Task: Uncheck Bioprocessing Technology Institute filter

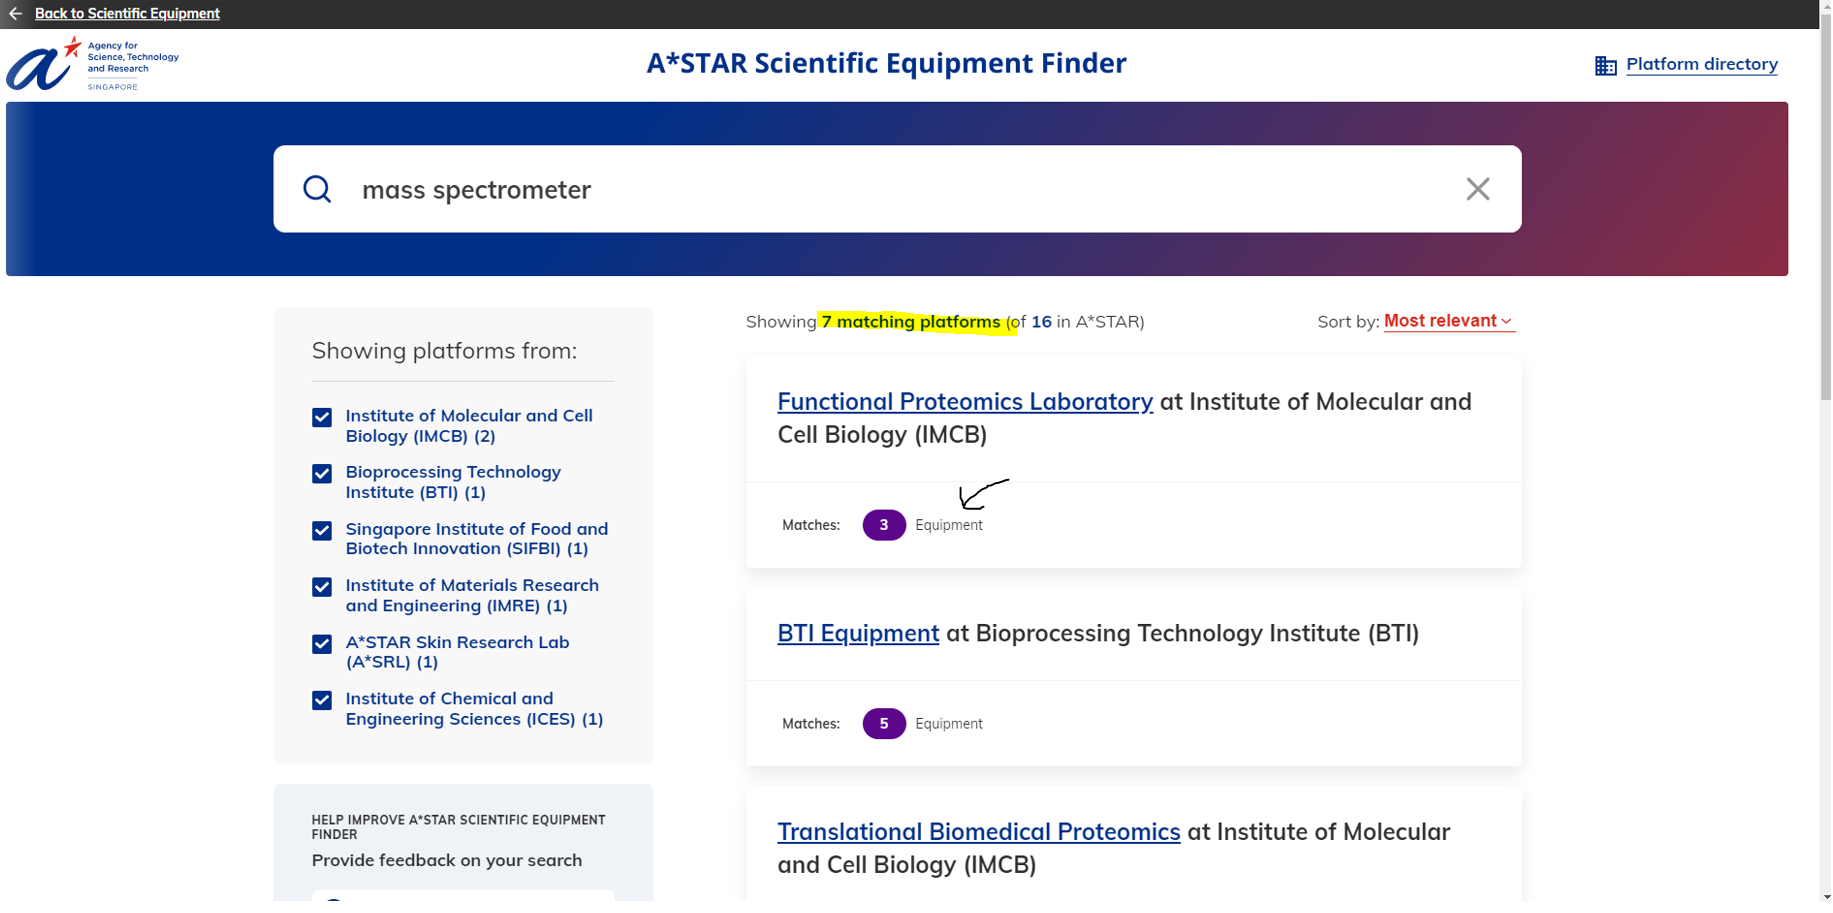Action: point(322,473)
